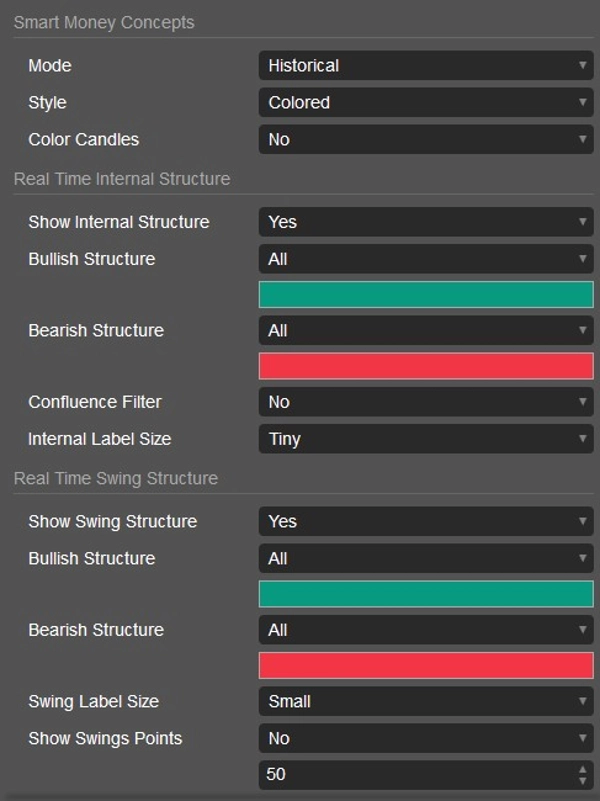The image size is (600, 801).
Task: Open the Show Swing Structure dropdown
Action: click(425, 520)
